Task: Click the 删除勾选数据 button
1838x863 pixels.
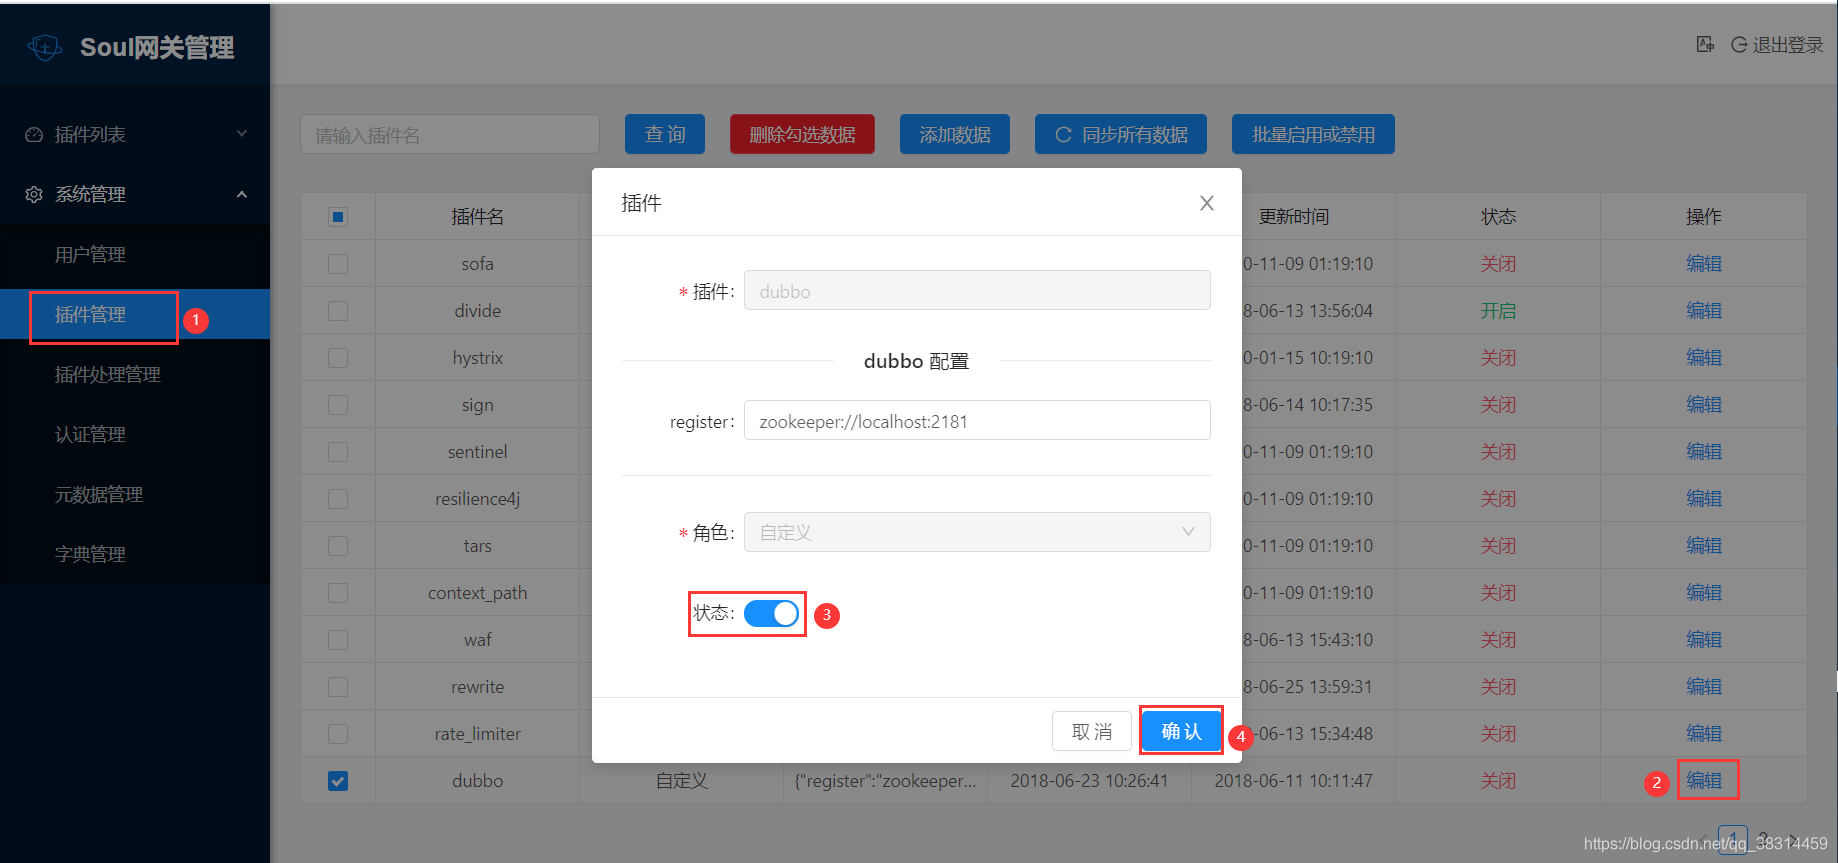Action: [x=802, y=134]
